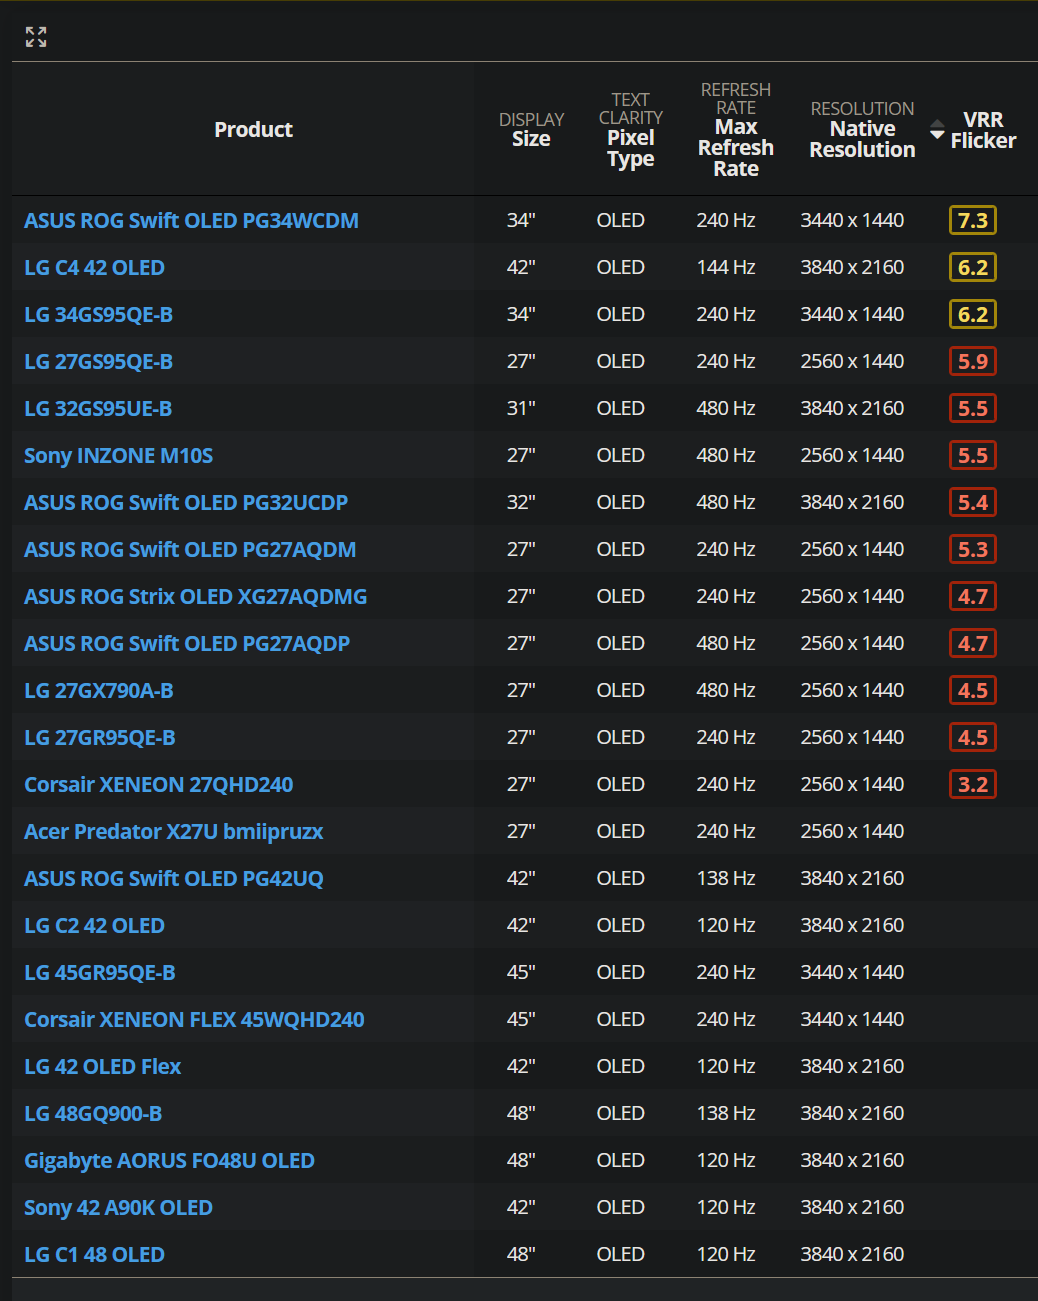Screen dimensions: 1038x1301
Task: Click the Product column header
Action: click(253, 130)
